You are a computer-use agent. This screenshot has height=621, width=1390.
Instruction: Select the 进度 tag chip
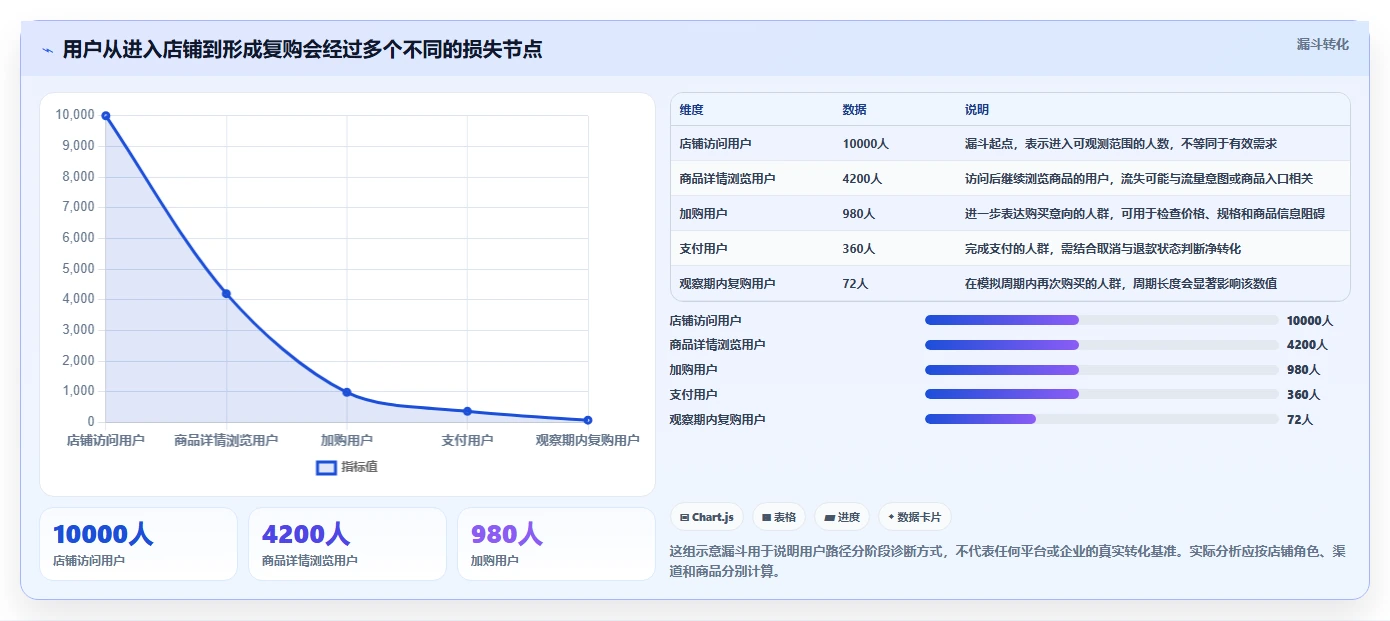pos(842,517)
